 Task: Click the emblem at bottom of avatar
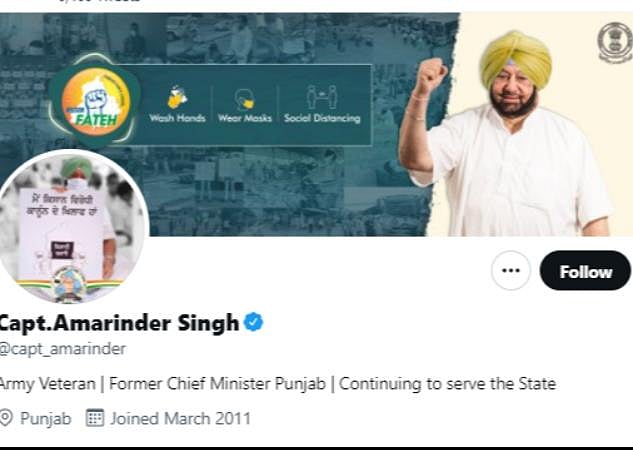point(69,285)
